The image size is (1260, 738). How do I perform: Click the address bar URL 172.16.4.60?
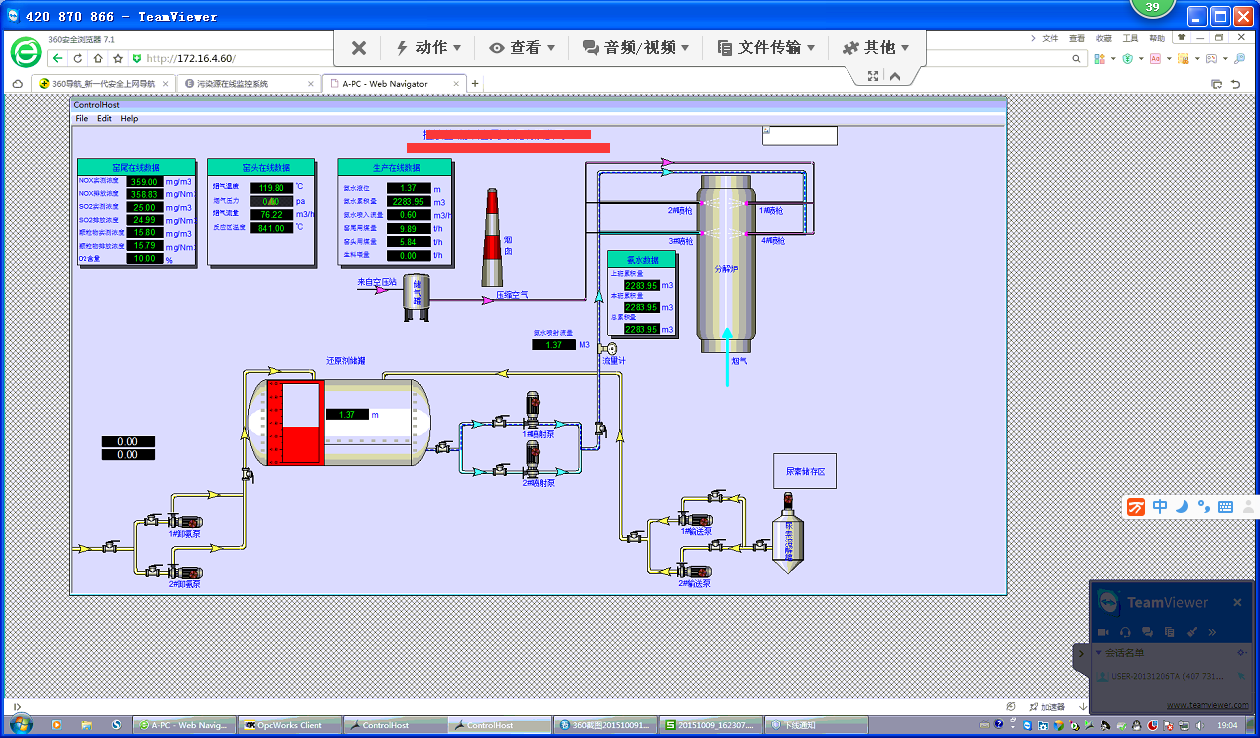[190, 58]
